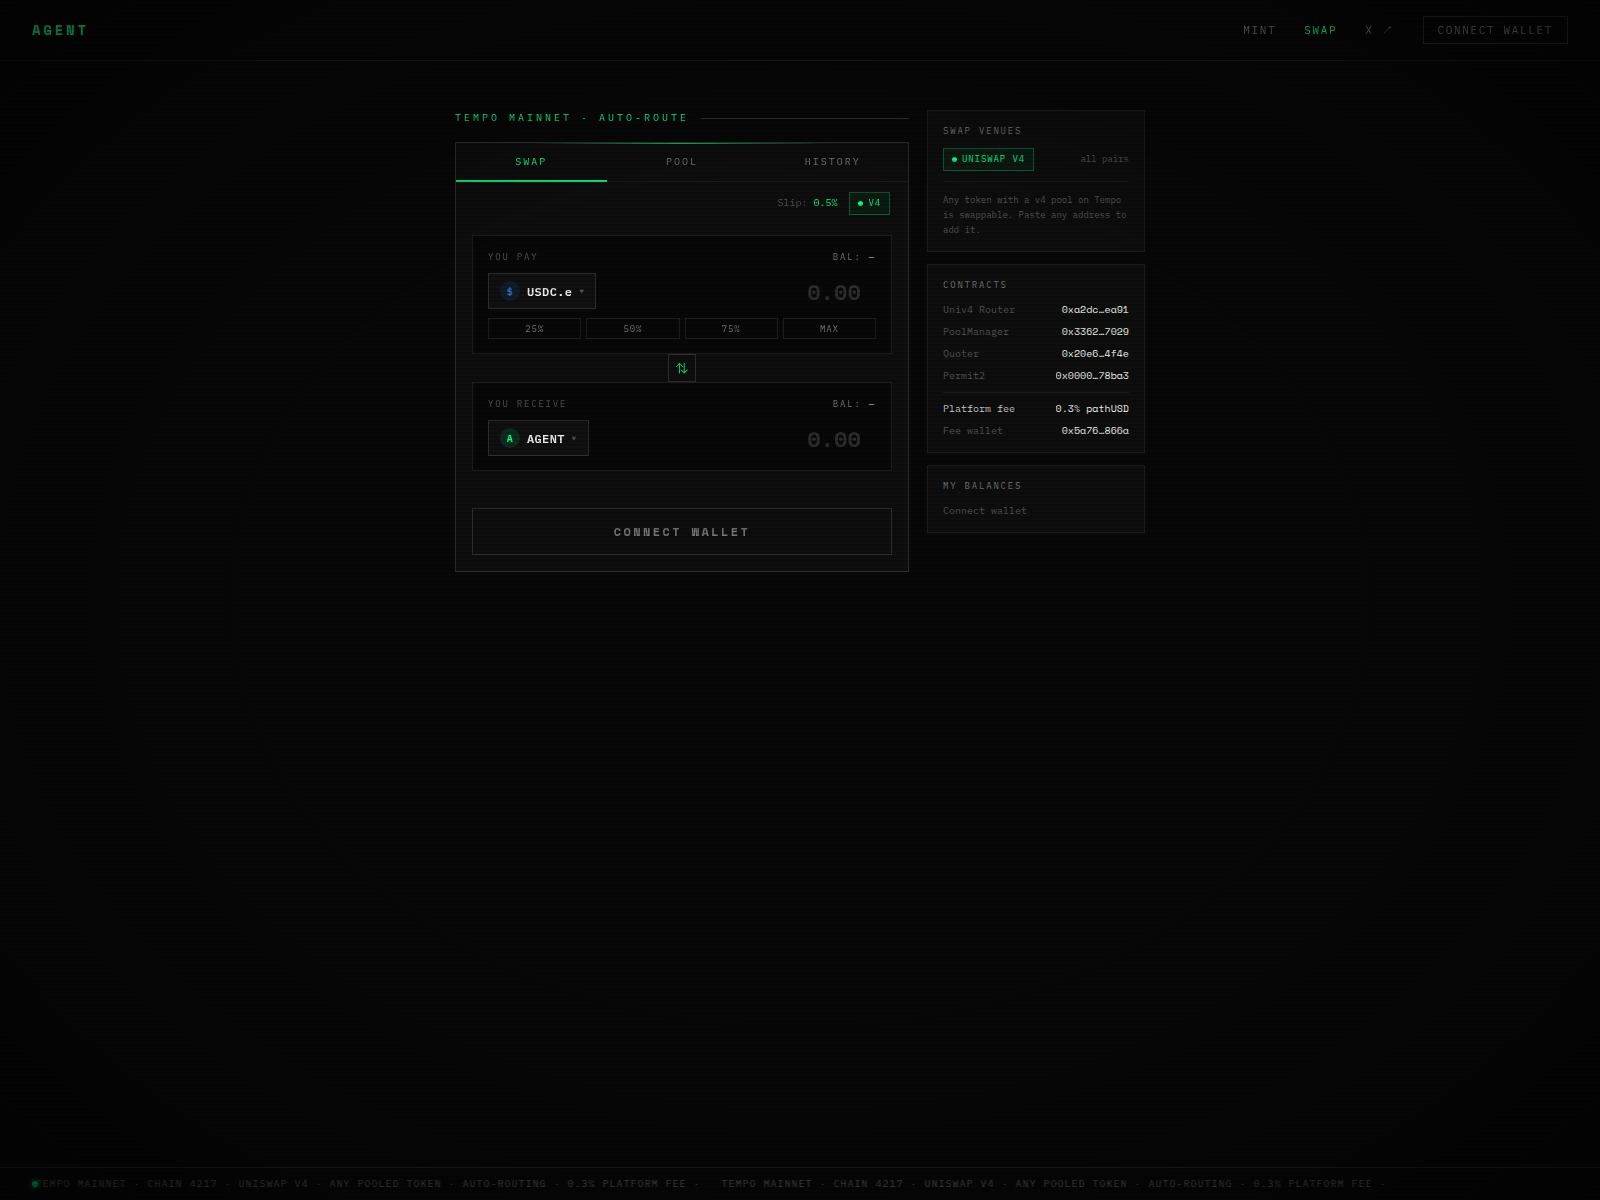Click the green indicator dot inside the V4 badge
This screenshot has height=1200, width=1600.
[x=858, y=203]
